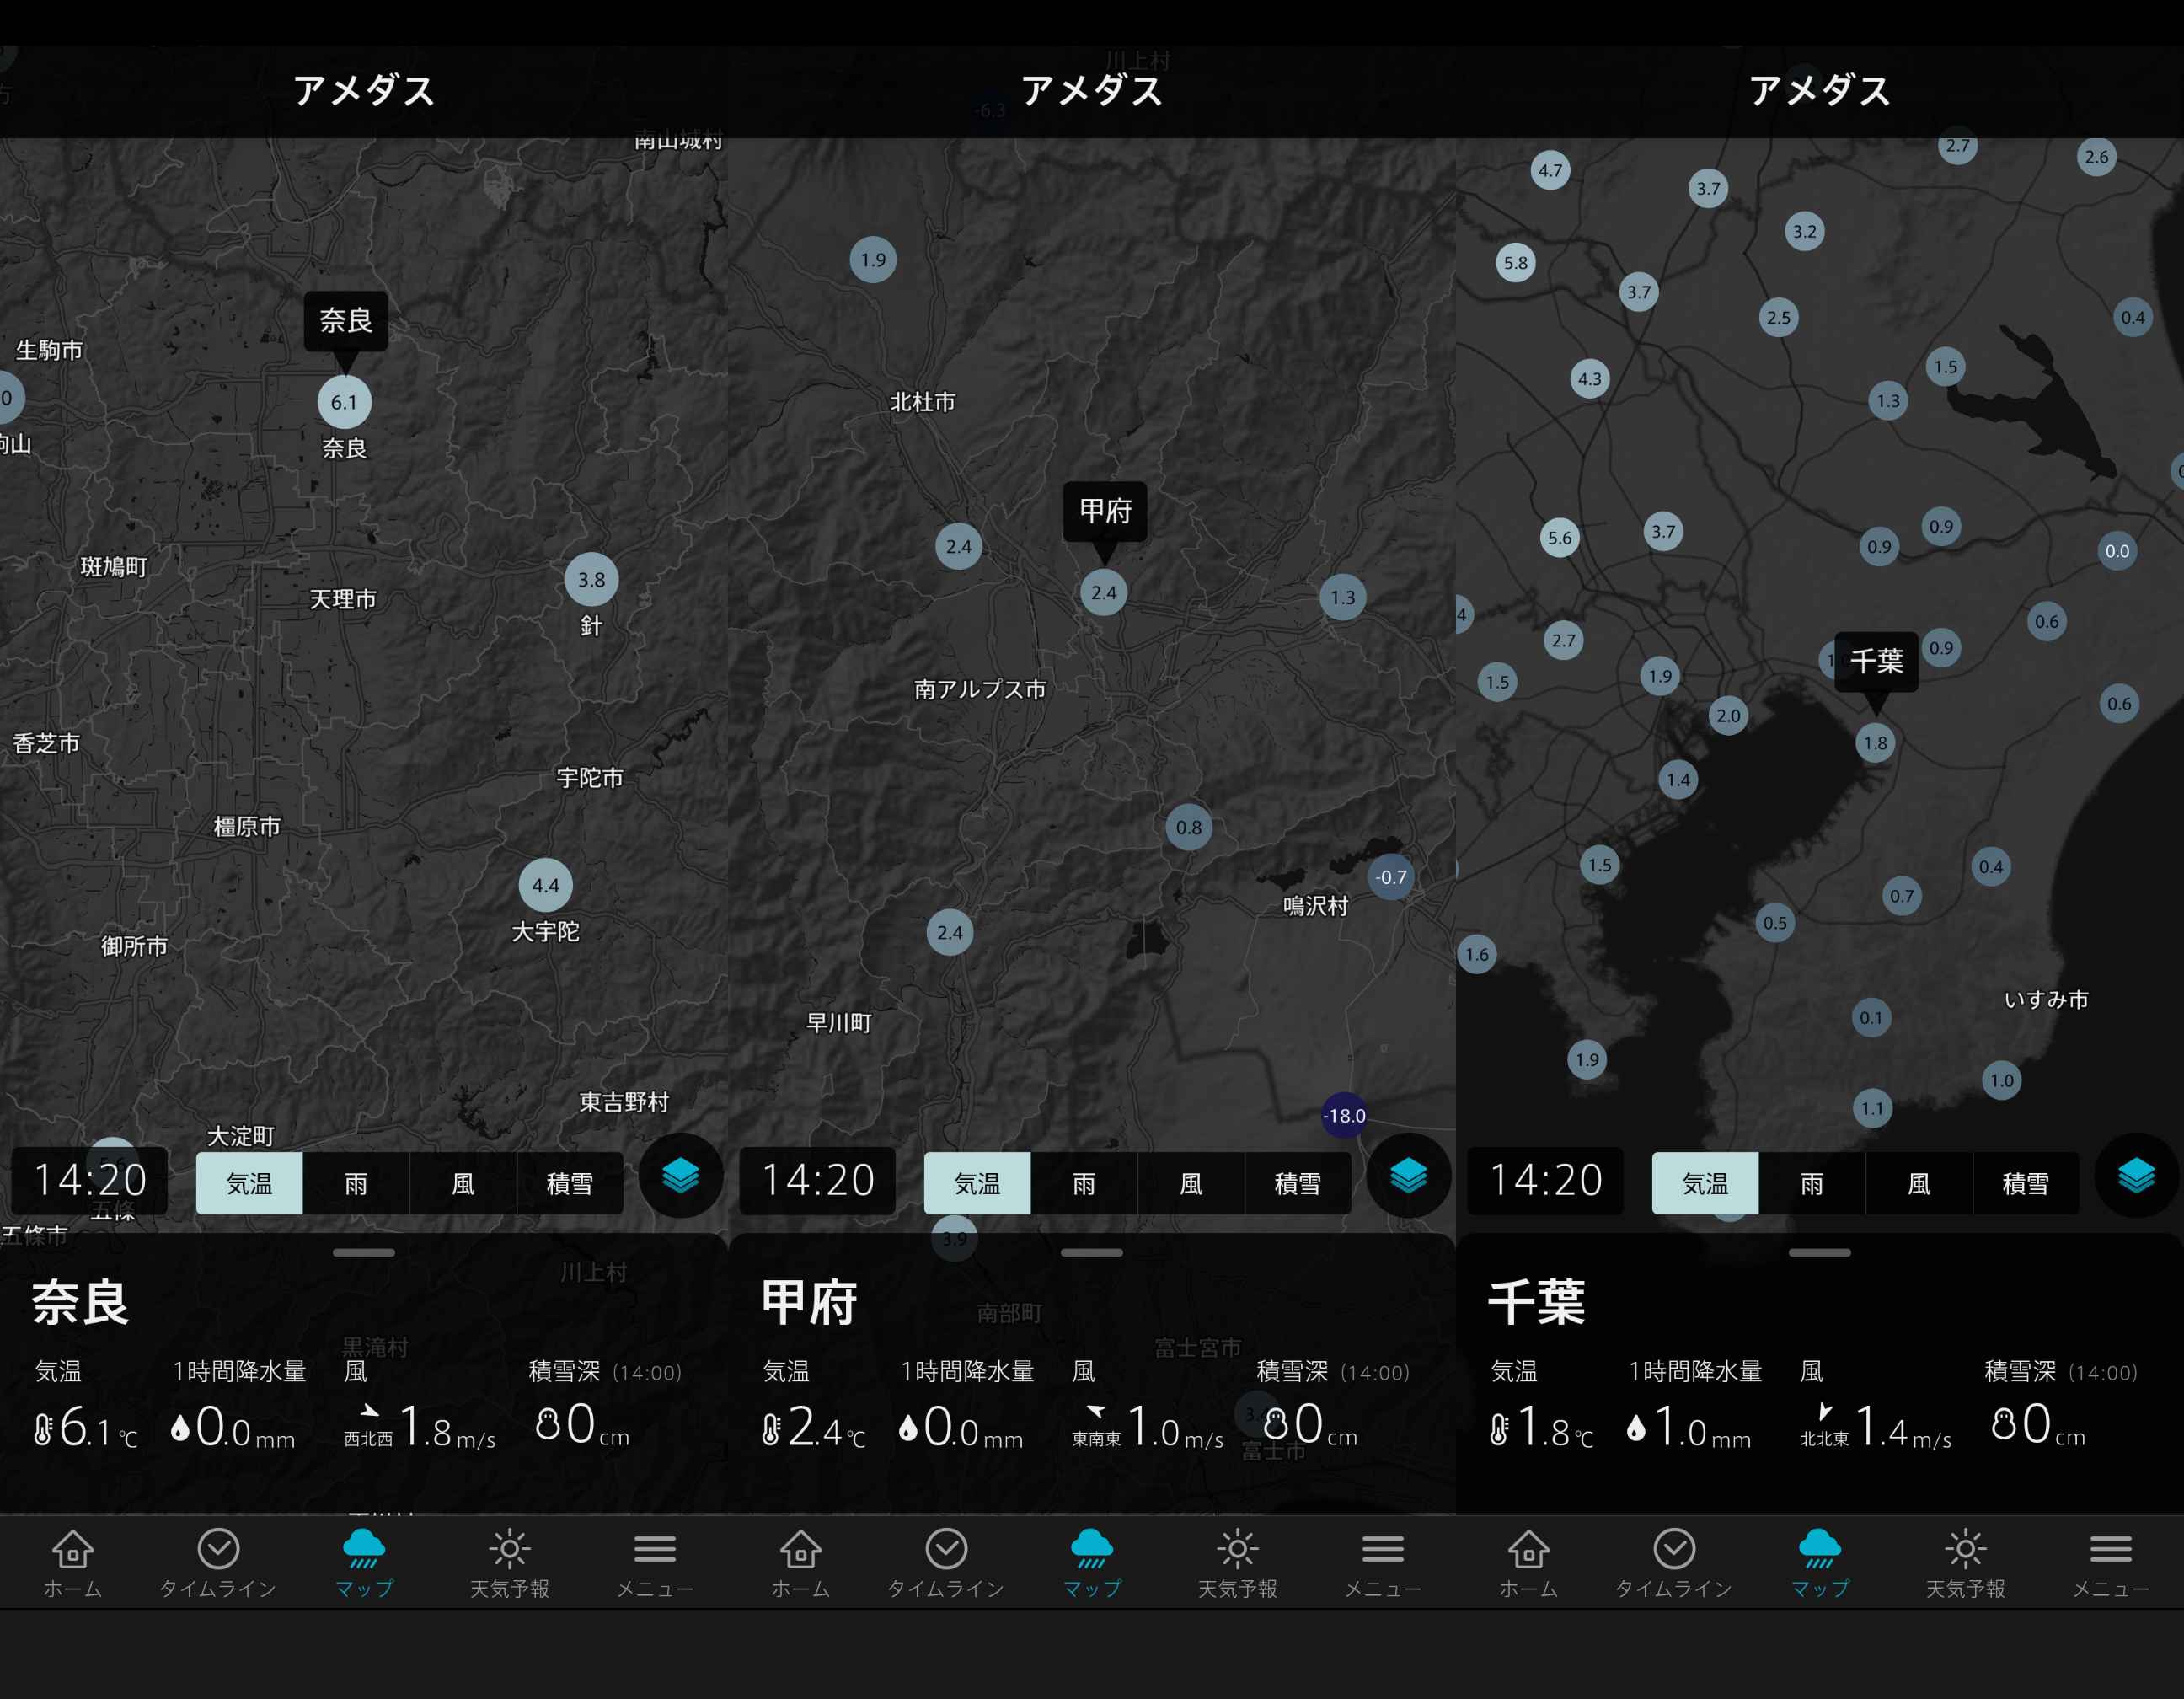Select 気温 tab on Kofu screen
The width and height of the screenshot is (2184, 1699).
977,1183
